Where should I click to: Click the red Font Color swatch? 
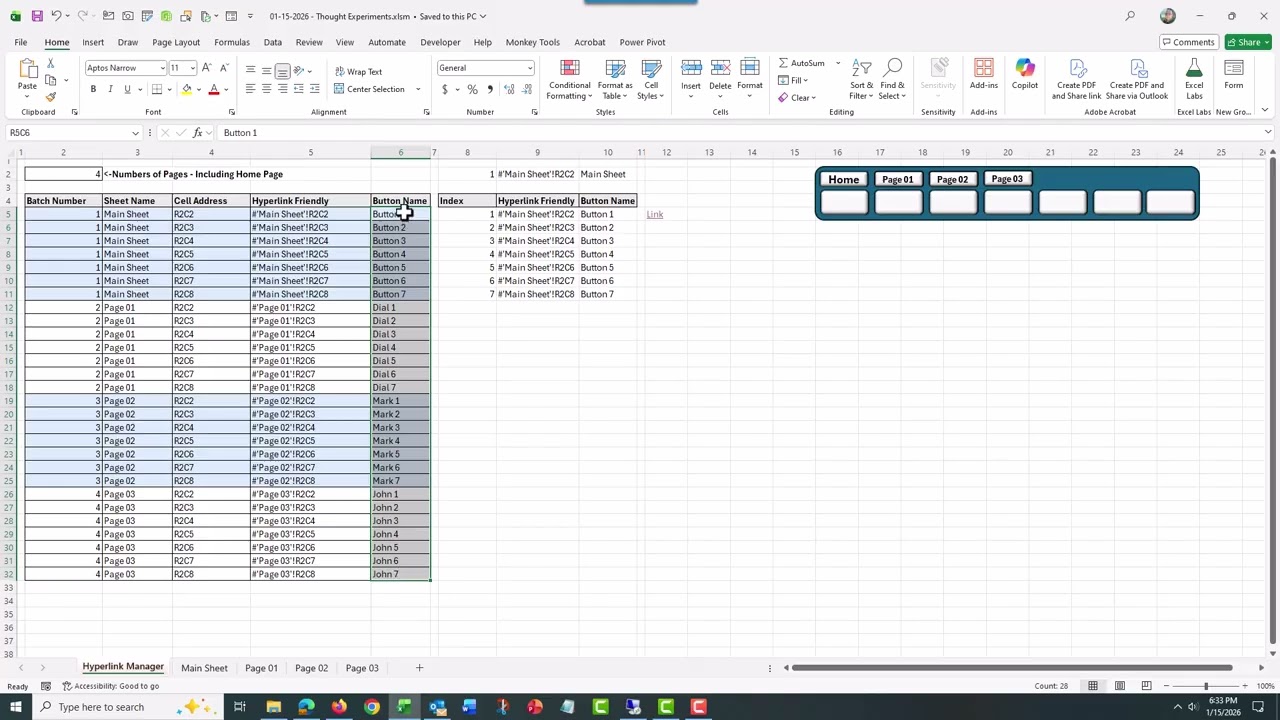[213, 89]
